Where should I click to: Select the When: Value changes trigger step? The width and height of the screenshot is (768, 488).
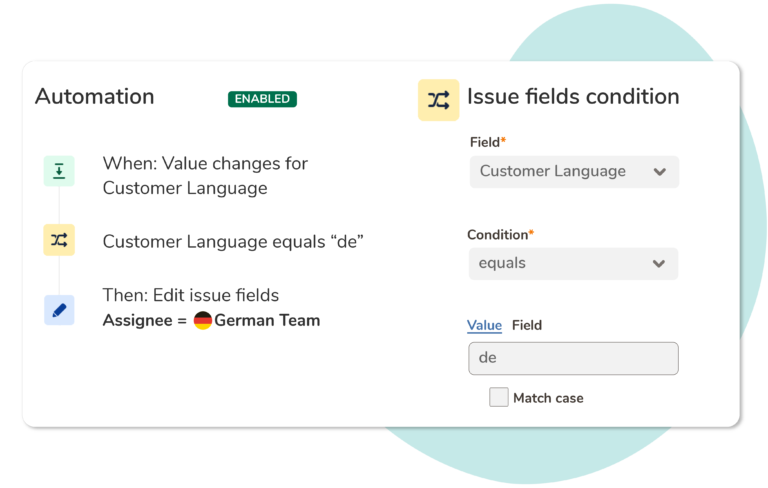coord(205,175)
